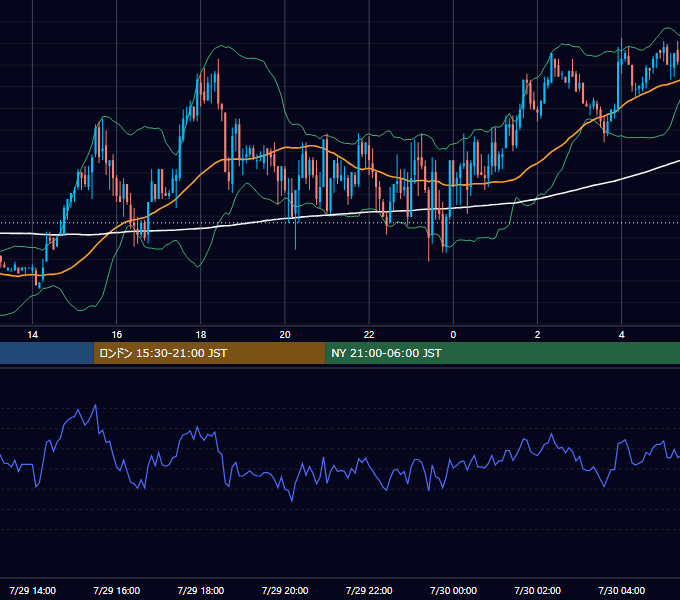The width and height of the screenshot is (680, 600).
Task: Click the 7/29 18:00 date label
Action: (x=201, y=590)
